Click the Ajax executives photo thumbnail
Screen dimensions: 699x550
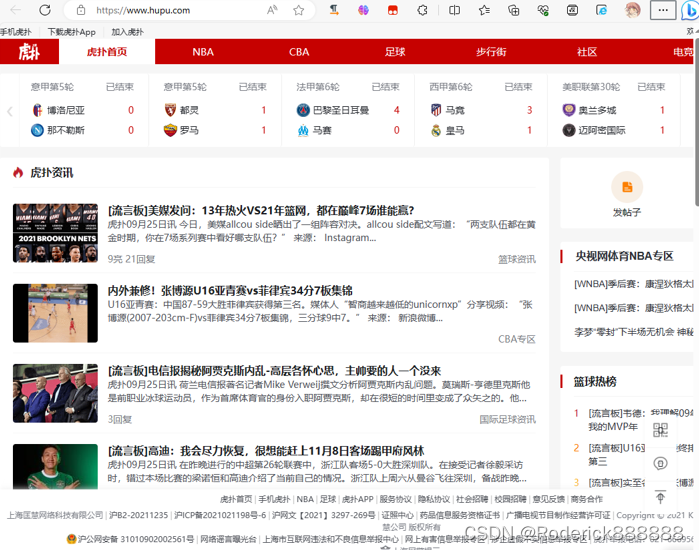click(55, 393)
